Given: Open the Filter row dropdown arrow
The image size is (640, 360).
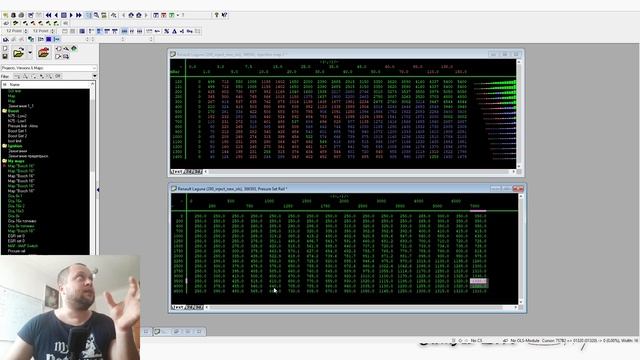Looking at the screenshot, I should pyautogui.click(x=95, y=76).
